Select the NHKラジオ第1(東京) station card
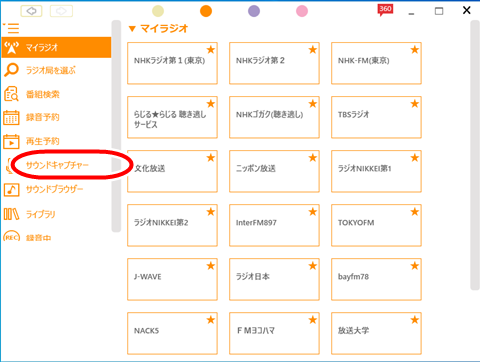 [x=172, y=63]
